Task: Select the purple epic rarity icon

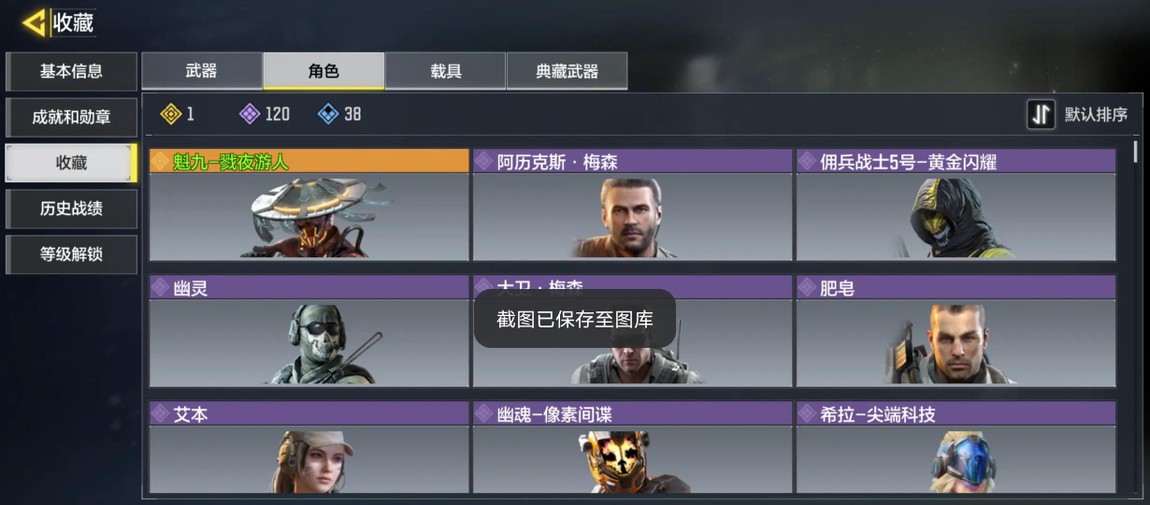Action: click(x=250, y=114)
